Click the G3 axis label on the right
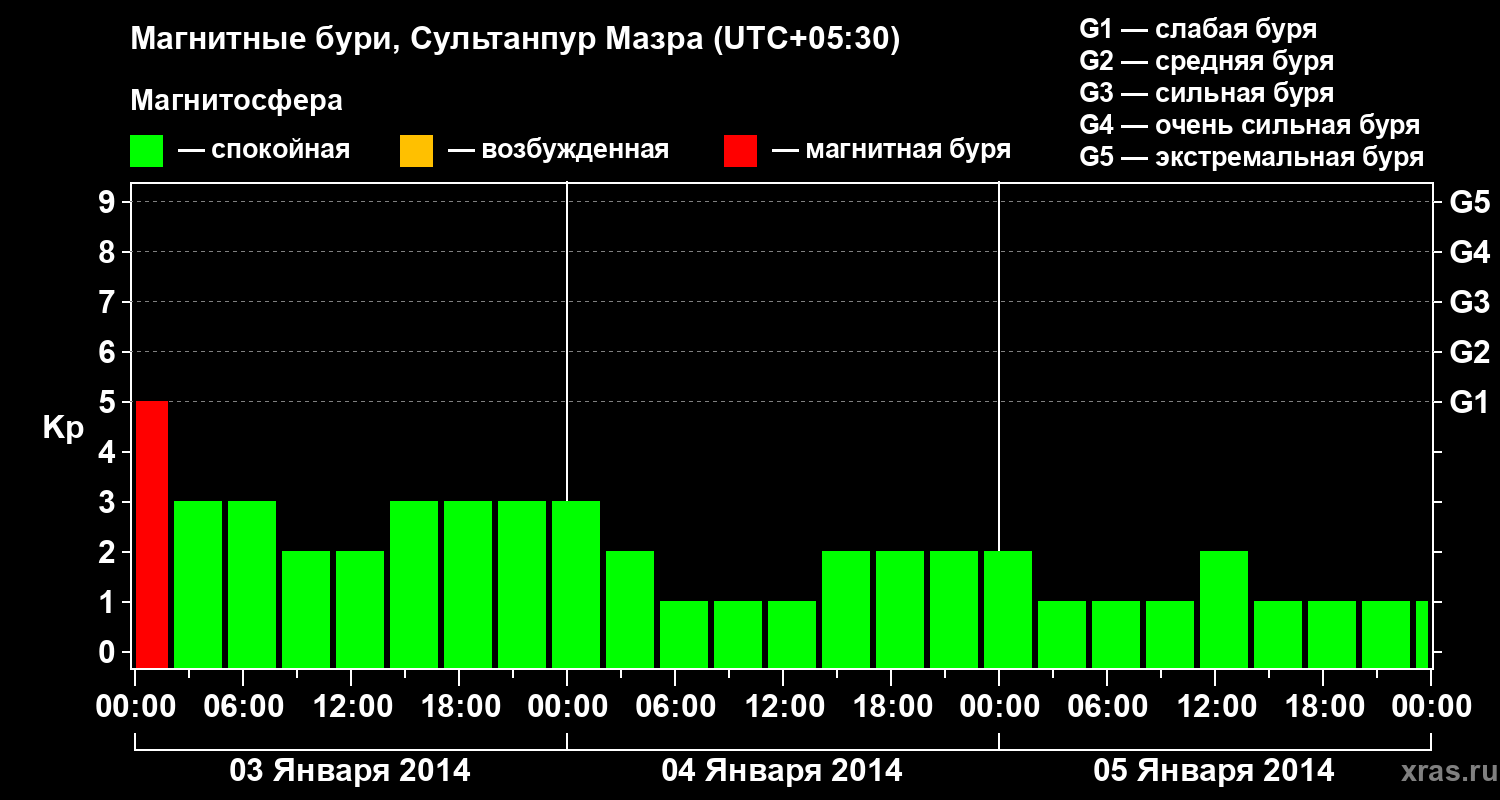 coord(1469,302)
